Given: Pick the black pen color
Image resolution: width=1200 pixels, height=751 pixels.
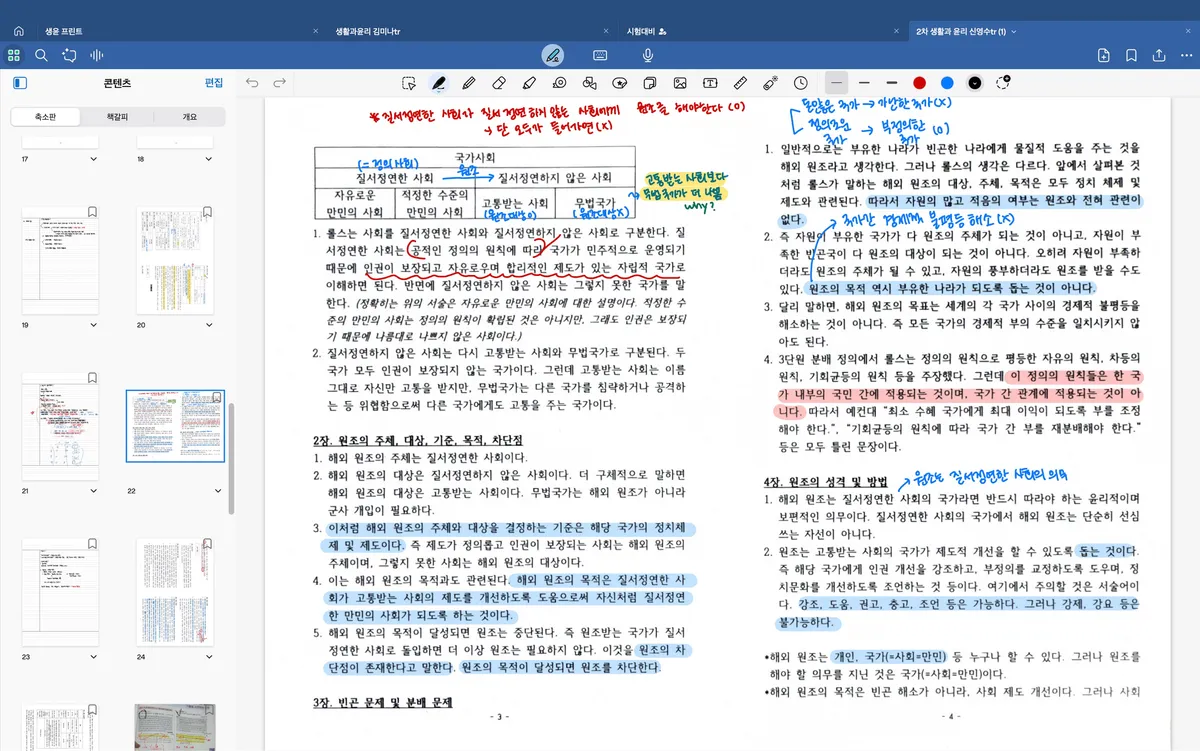Looking at the screenshot, I should coord(975,82).
